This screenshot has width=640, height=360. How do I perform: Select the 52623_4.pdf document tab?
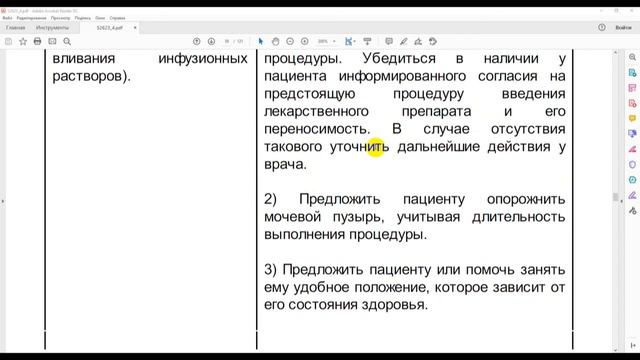(x=109, y=28)
